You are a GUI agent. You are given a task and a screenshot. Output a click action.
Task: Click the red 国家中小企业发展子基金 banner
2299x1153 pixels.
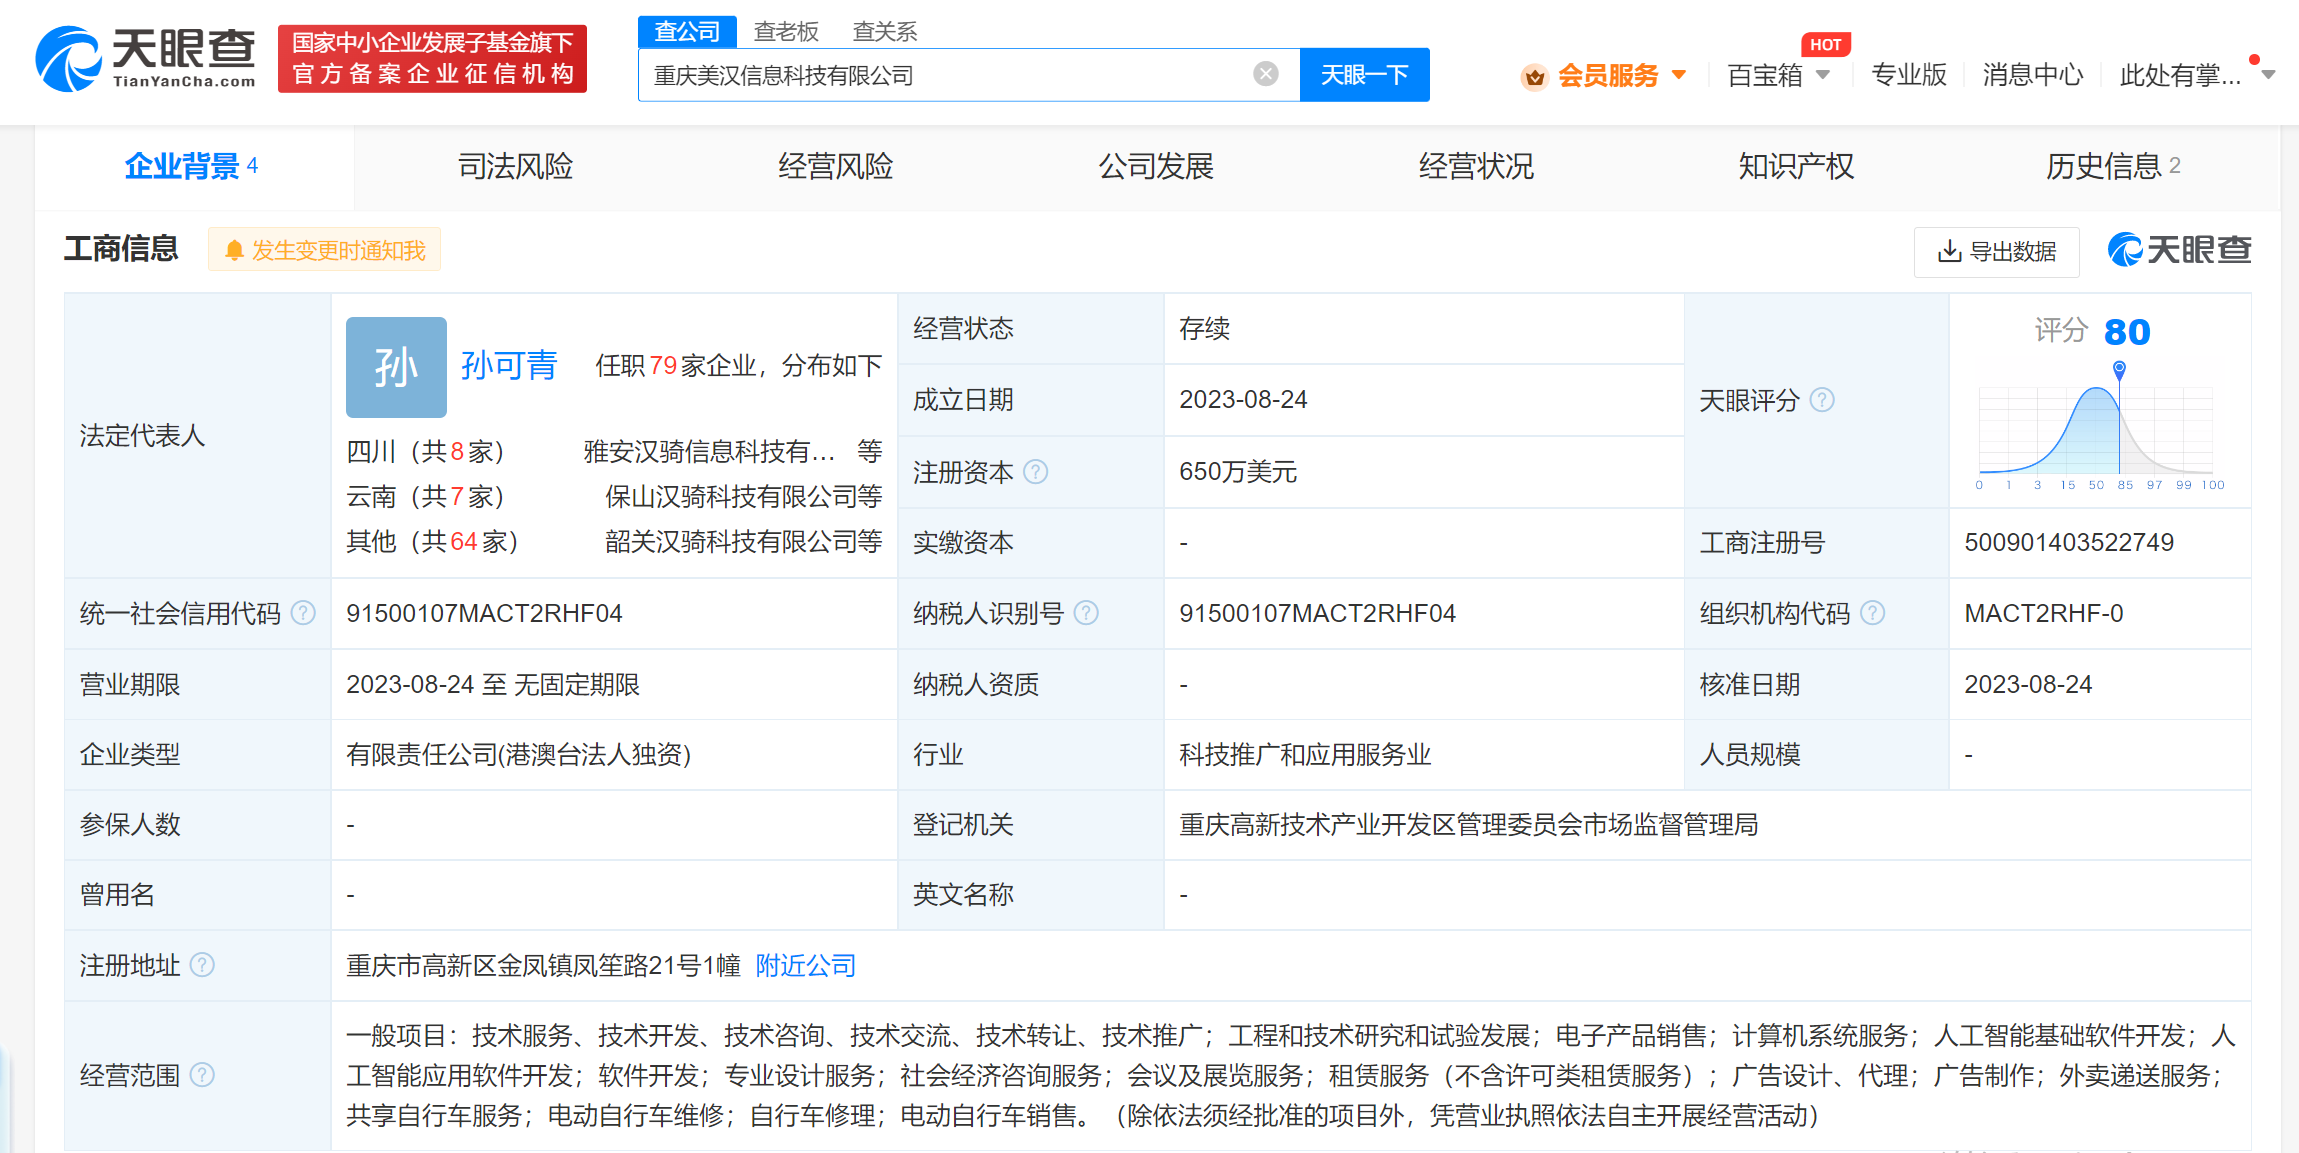click(432, 58)
